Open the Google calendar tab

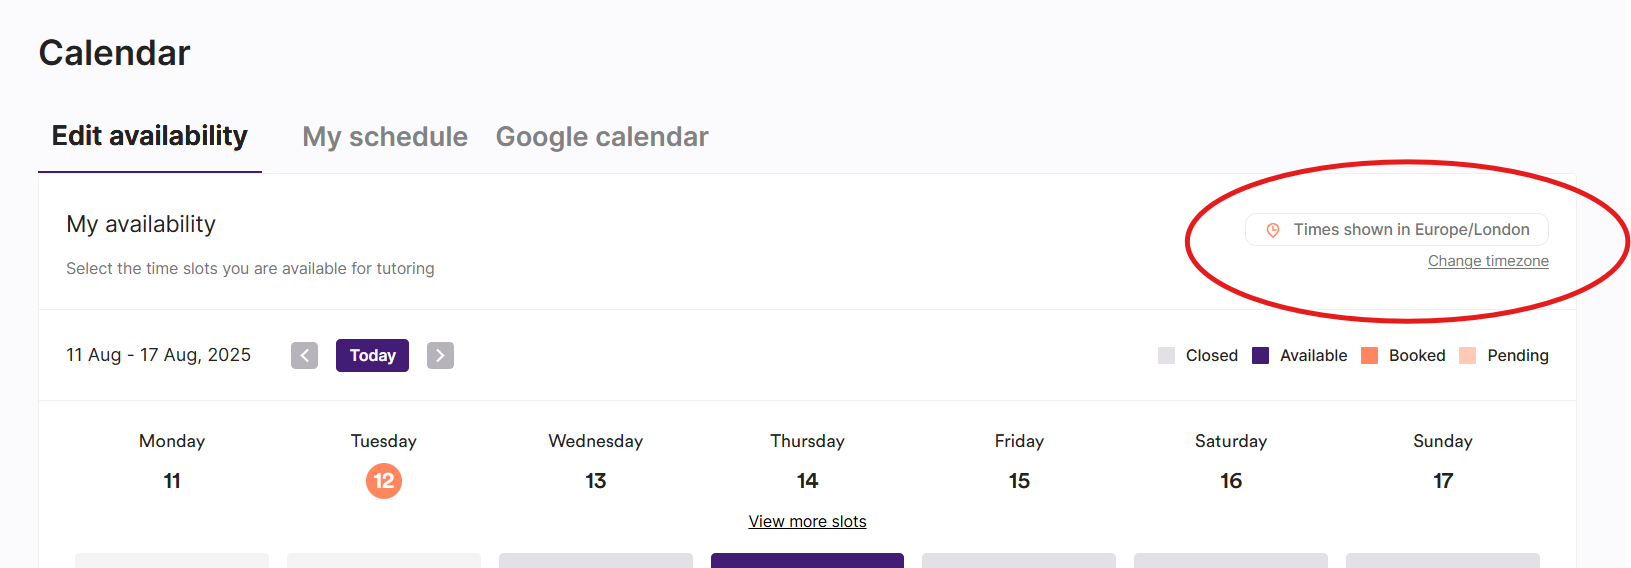pos(602,137)
